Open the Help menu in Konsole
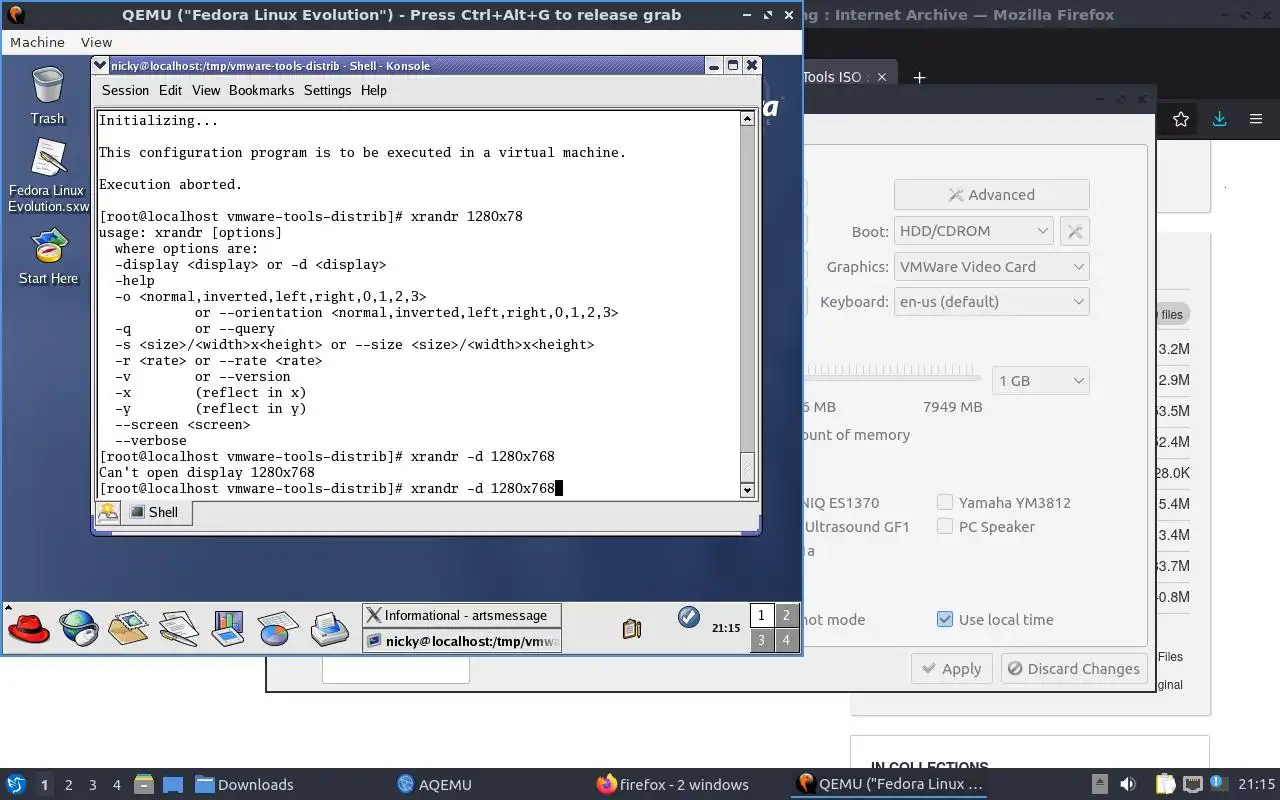Image resolution: width=1280 pixels, height=800 pixels. tap(373, 90)
